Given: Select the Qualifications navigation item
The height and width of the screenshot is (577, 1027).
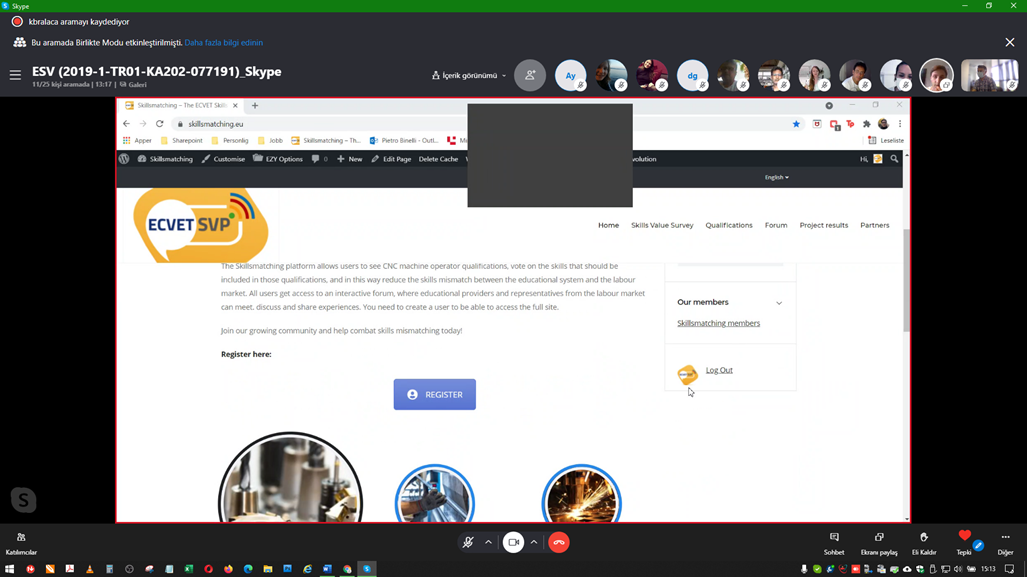Looking at the screenshot, I should coord(728,225).
